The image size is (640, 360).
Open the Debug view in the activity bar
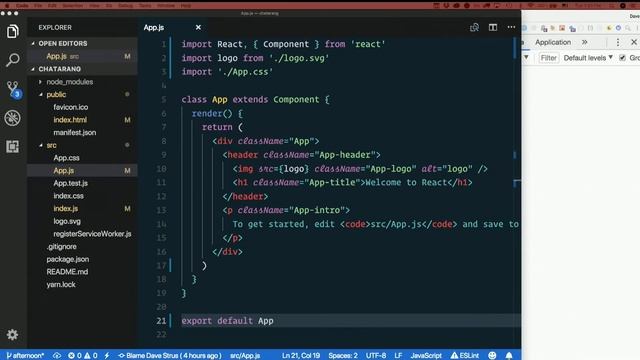(13, 118)
